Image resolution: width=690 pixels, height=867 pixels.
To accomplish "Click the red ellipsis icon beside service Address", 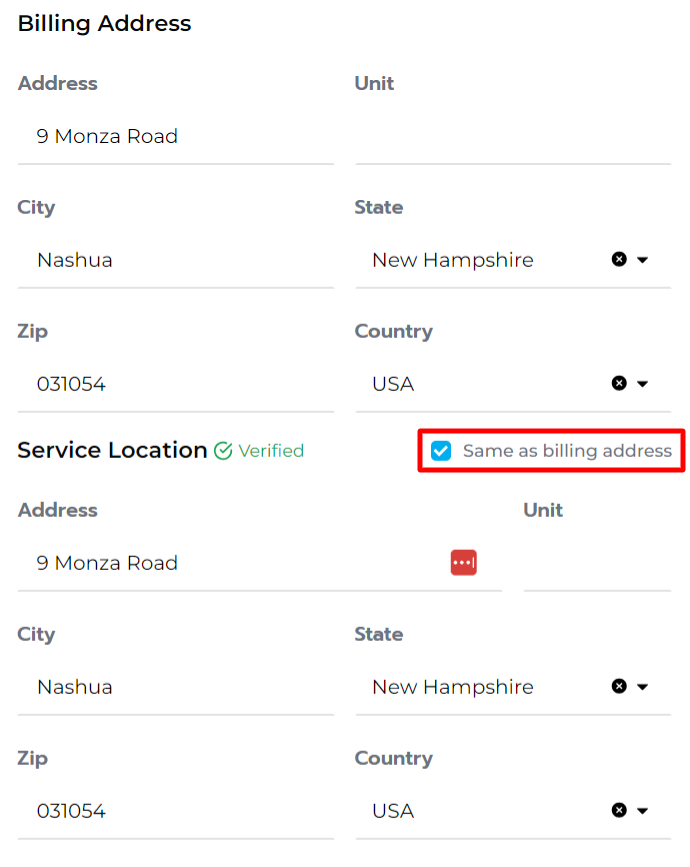I will coord(463,562).
